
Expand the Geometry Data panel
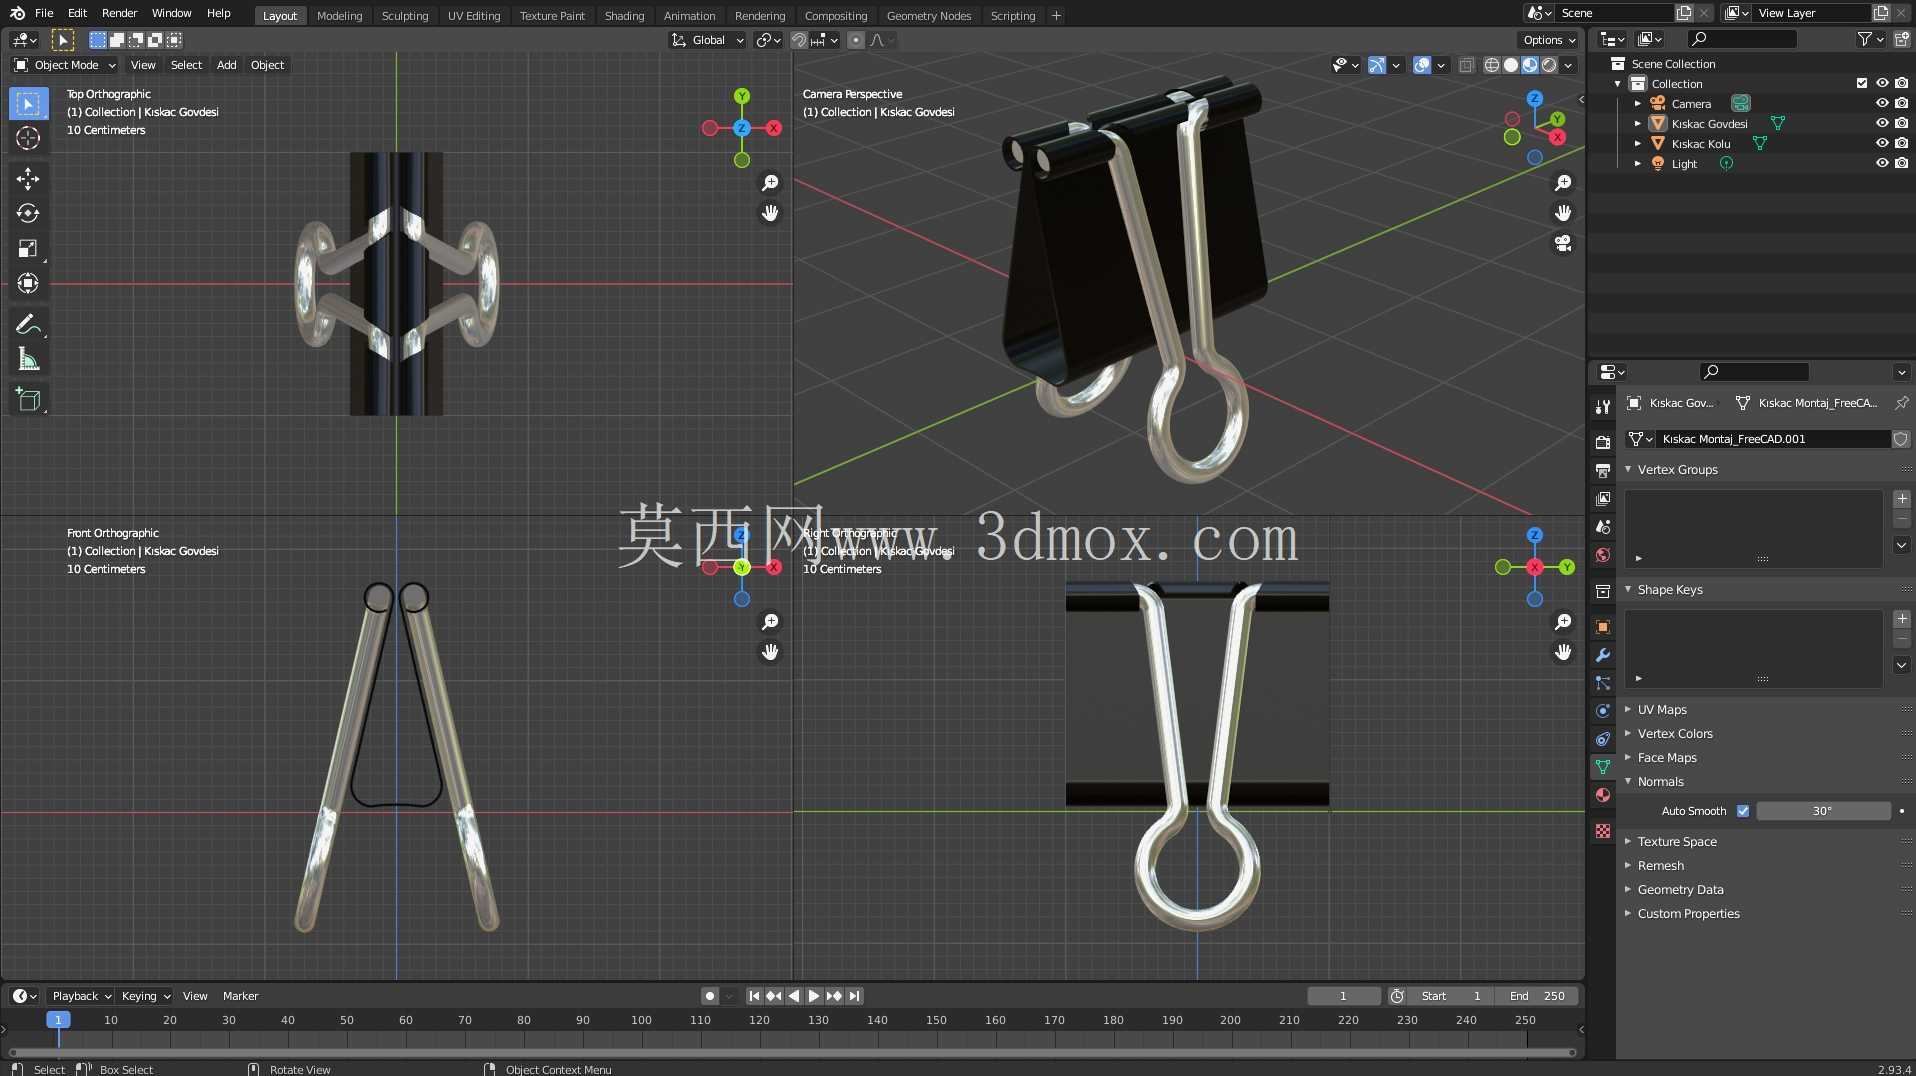coord(1680,889)
